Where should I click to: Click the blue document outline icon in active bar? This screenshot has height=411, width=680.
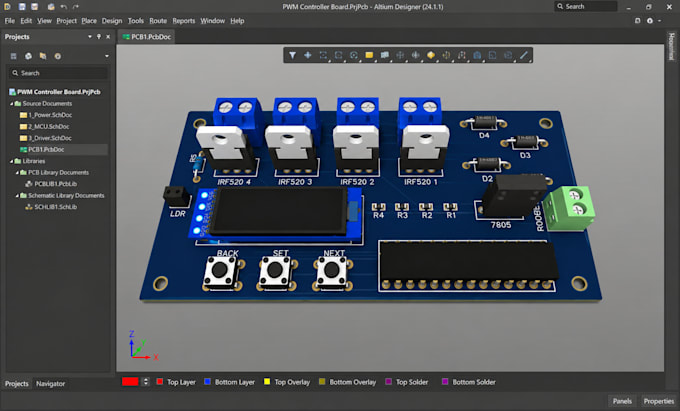pyautogui.click(x=493, y=55)
